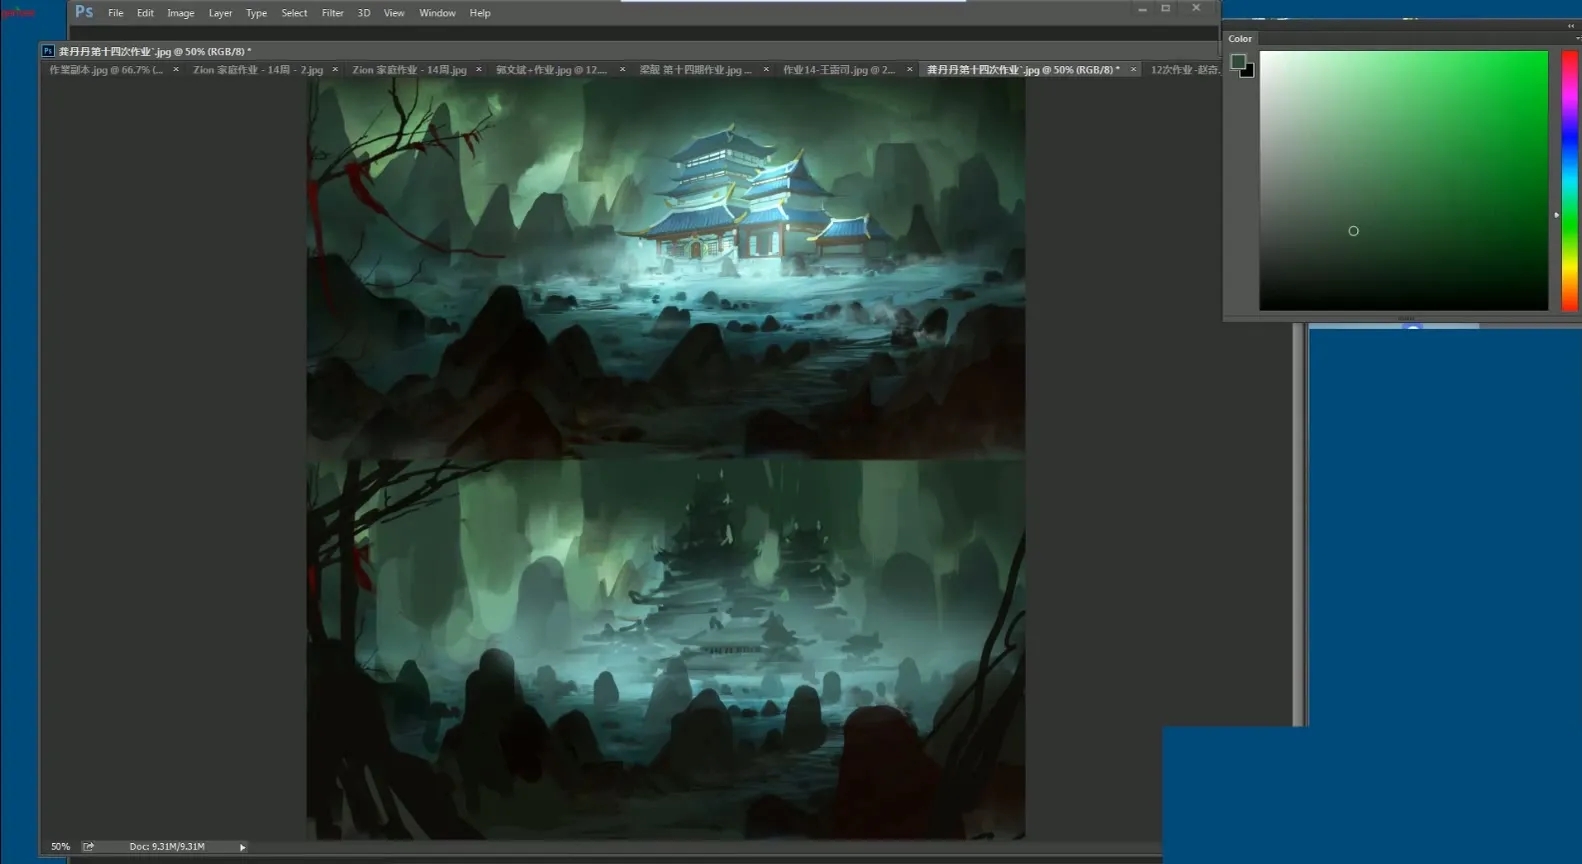Switch to the Zion 家庭作业 - 14周 - 2.jpg tab
Image resolution: width=1582 pixels, height=864 pixels.
[258, 70]
